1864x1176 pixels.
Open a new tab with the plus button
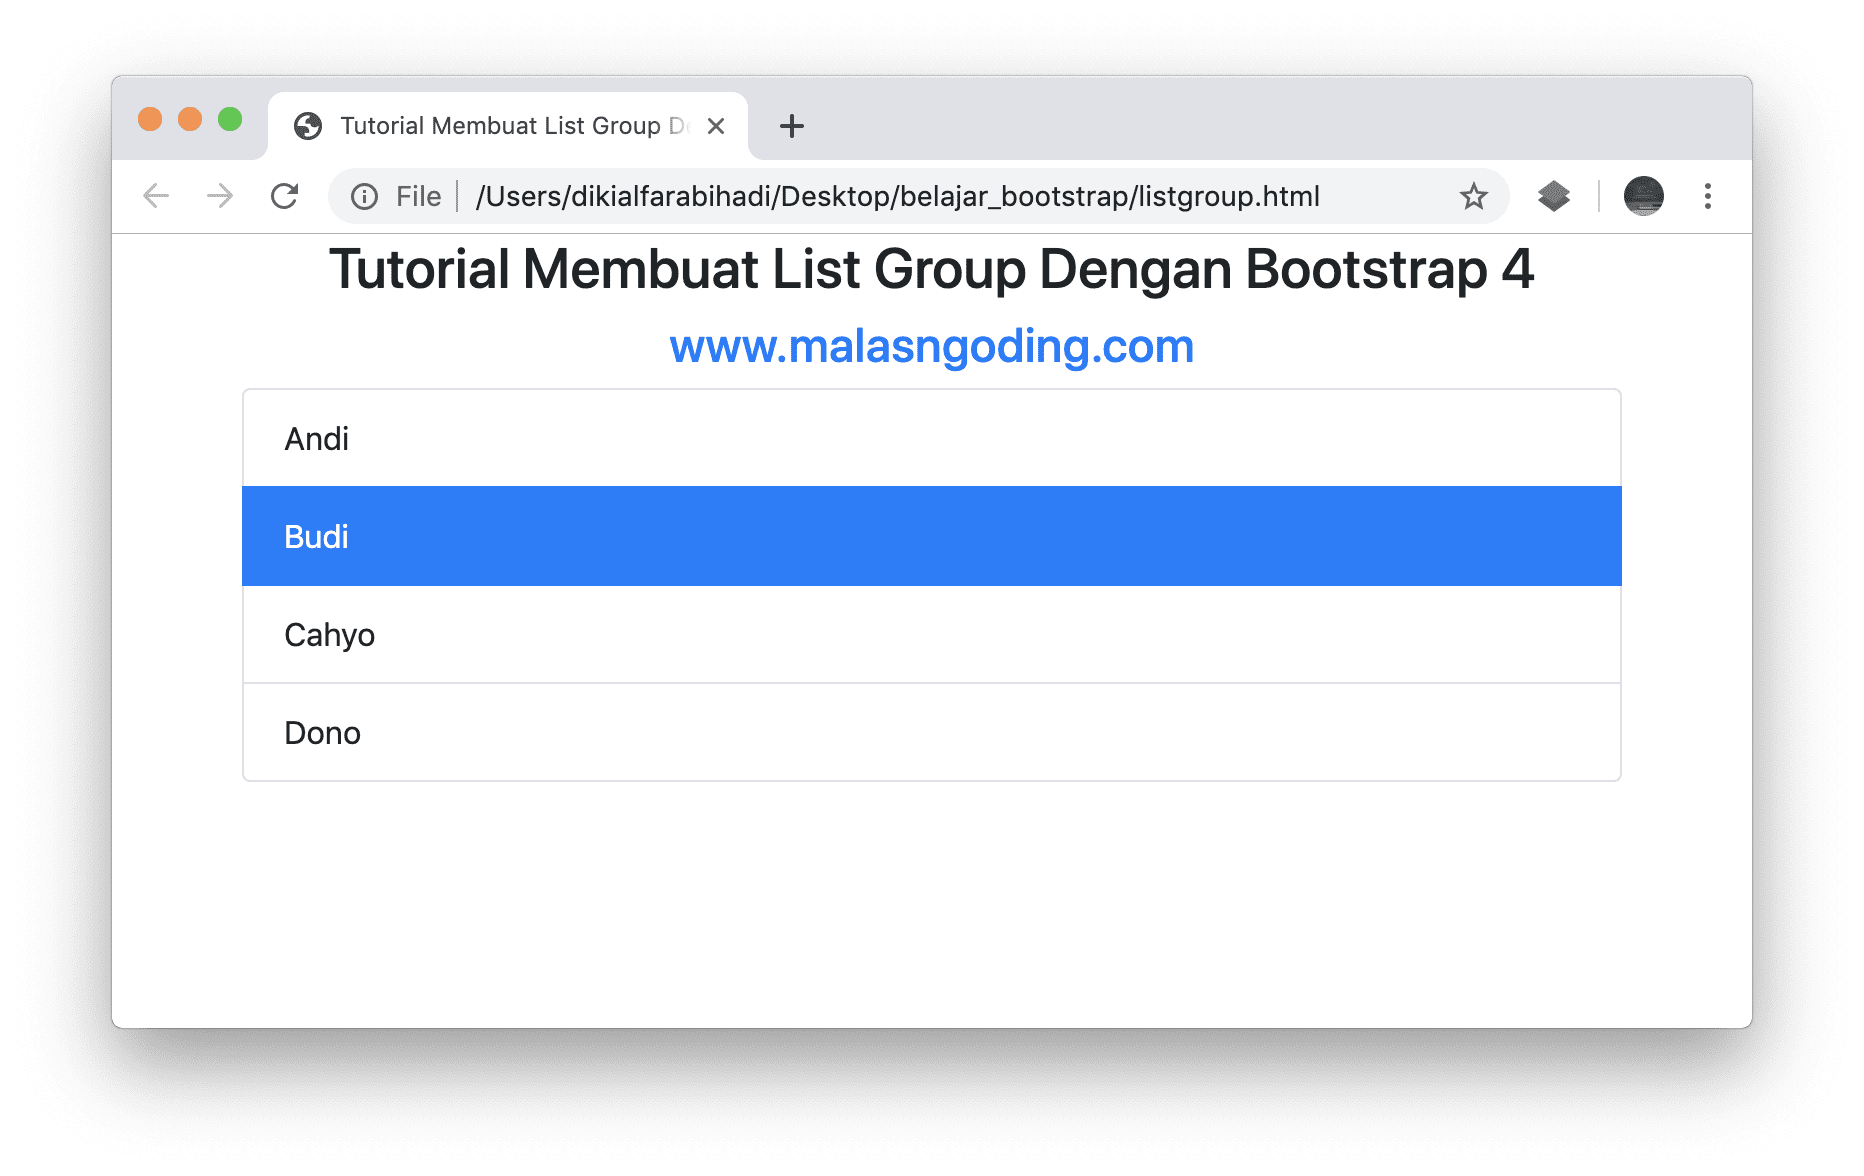coord(791,126)
